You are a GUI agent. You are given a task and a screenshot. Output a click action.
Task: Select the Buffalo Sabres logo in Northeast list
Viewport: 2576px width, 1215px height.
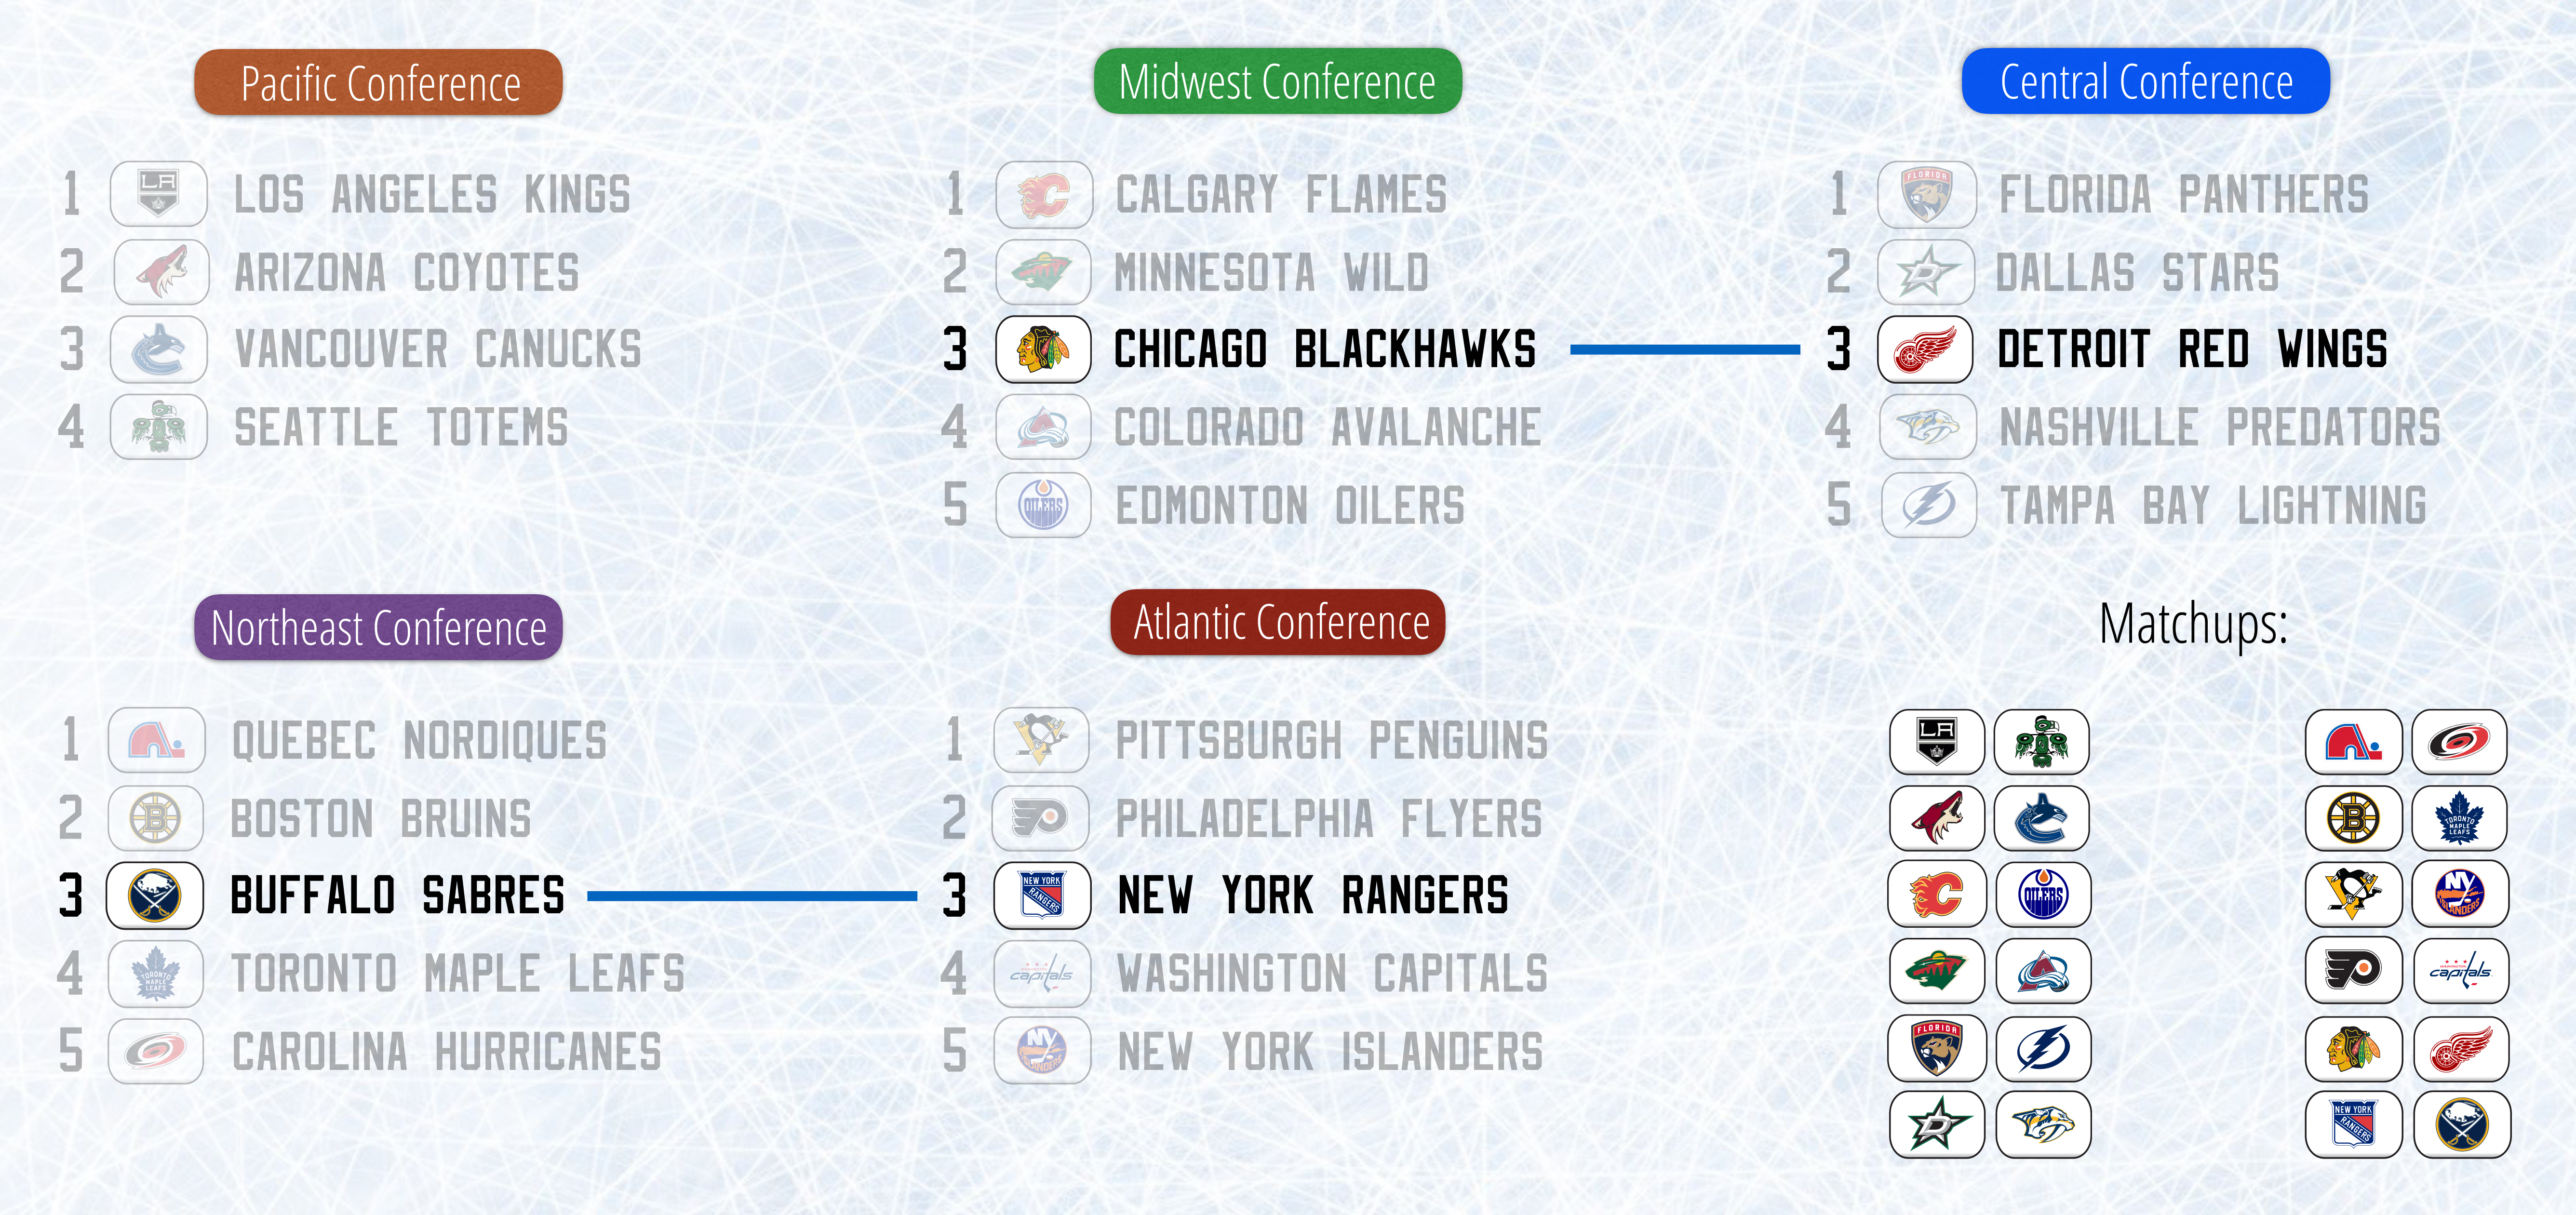155,895
